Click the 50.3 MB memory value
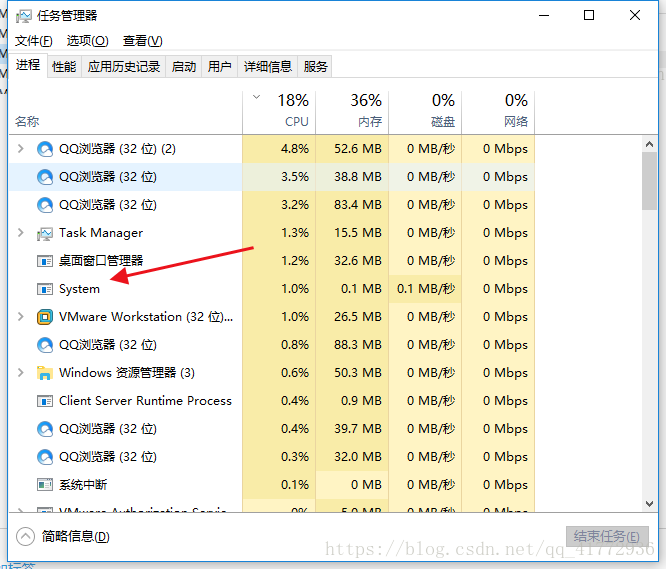Viewport: 666px width, 569px height. click(358, 373)
